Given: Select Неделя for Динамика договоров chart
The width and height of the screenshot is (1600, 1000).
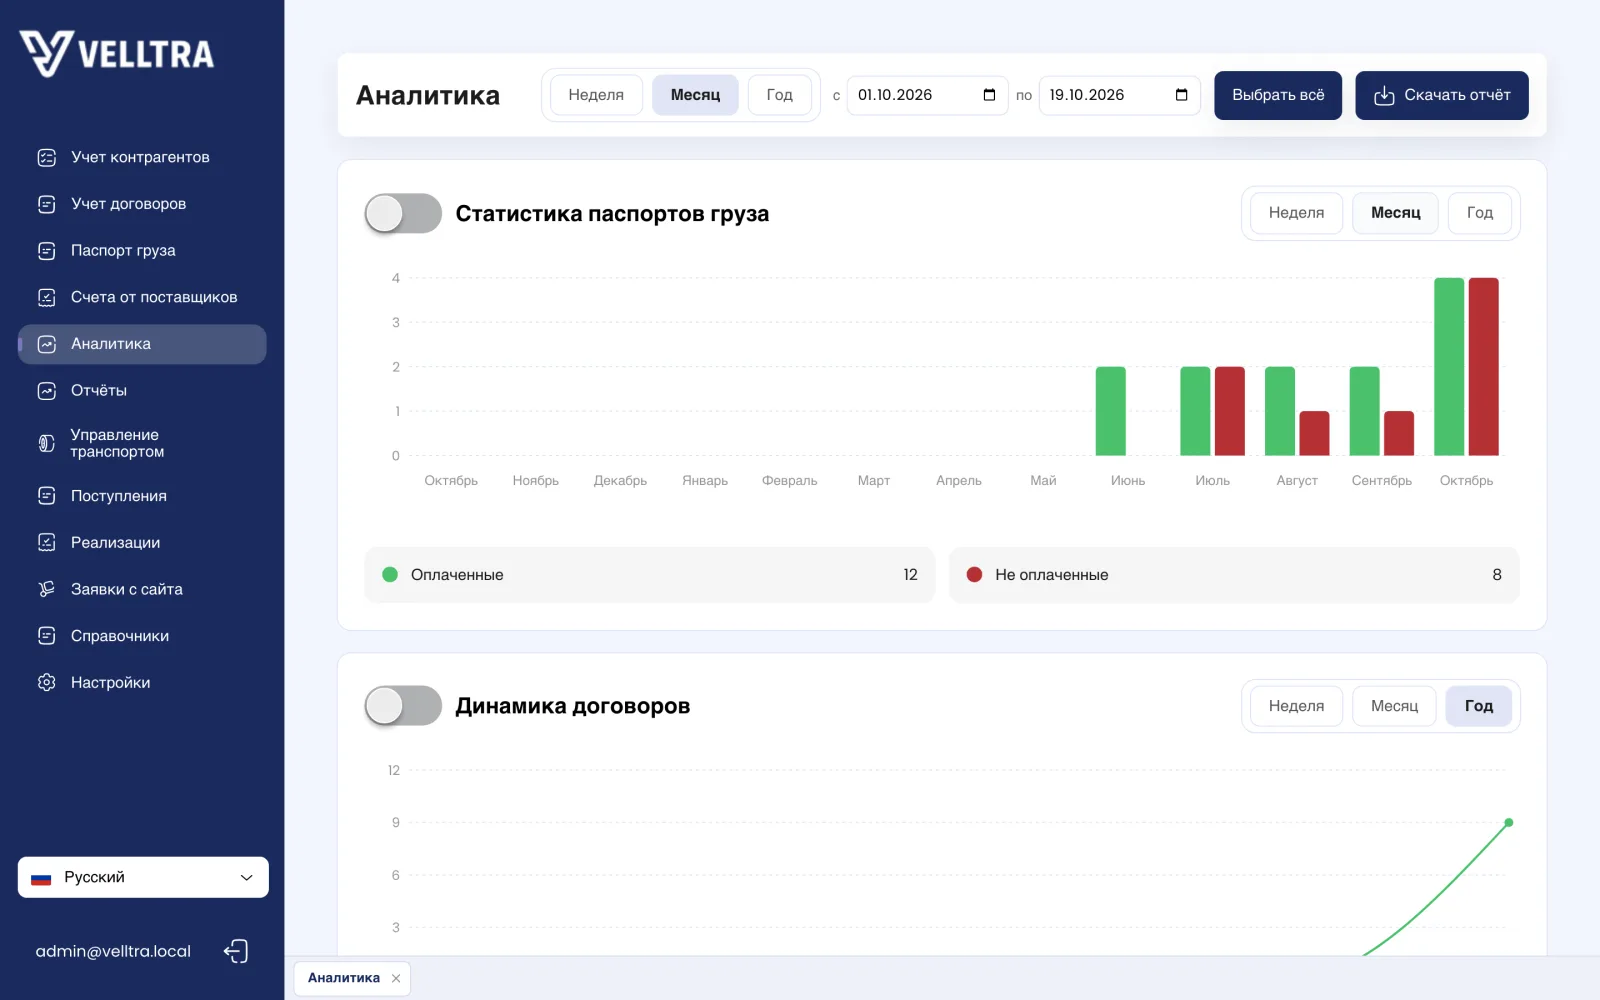Looking at the screenshot, I should pyautogui.click(x=1296, y=706).
